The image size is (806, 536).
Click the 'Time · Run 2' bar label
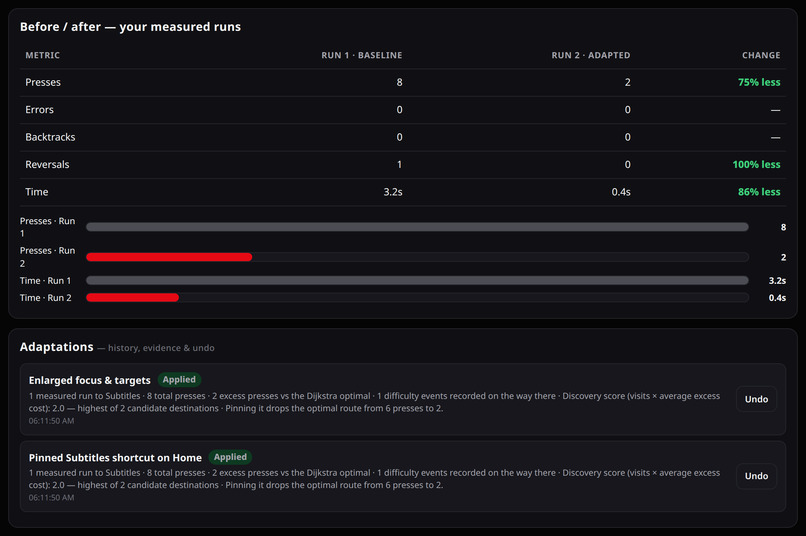pyautogui.click(x=45, y=298)
